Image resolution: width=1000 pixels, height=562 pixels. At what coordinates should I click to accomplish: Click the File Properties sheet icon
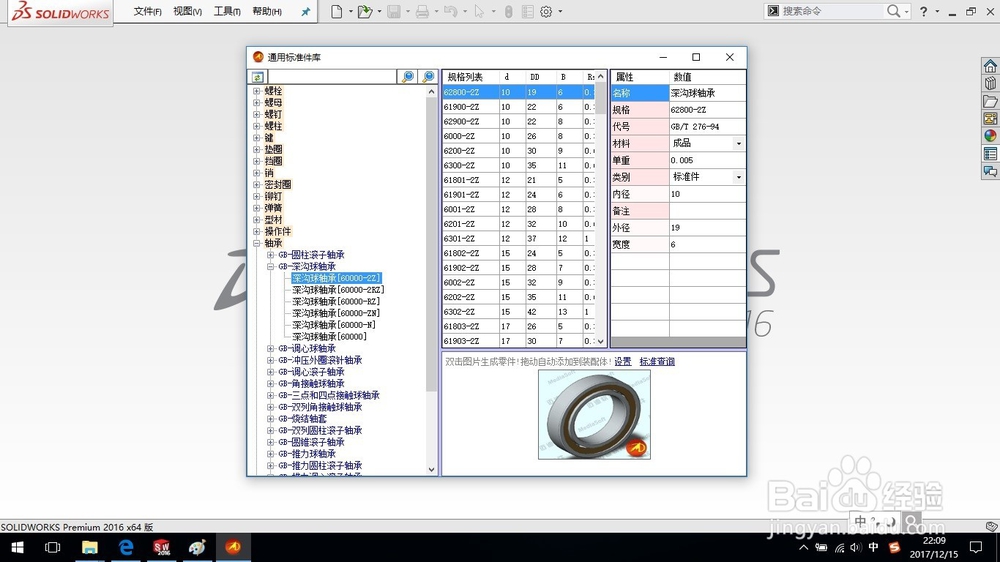point(527,11)
